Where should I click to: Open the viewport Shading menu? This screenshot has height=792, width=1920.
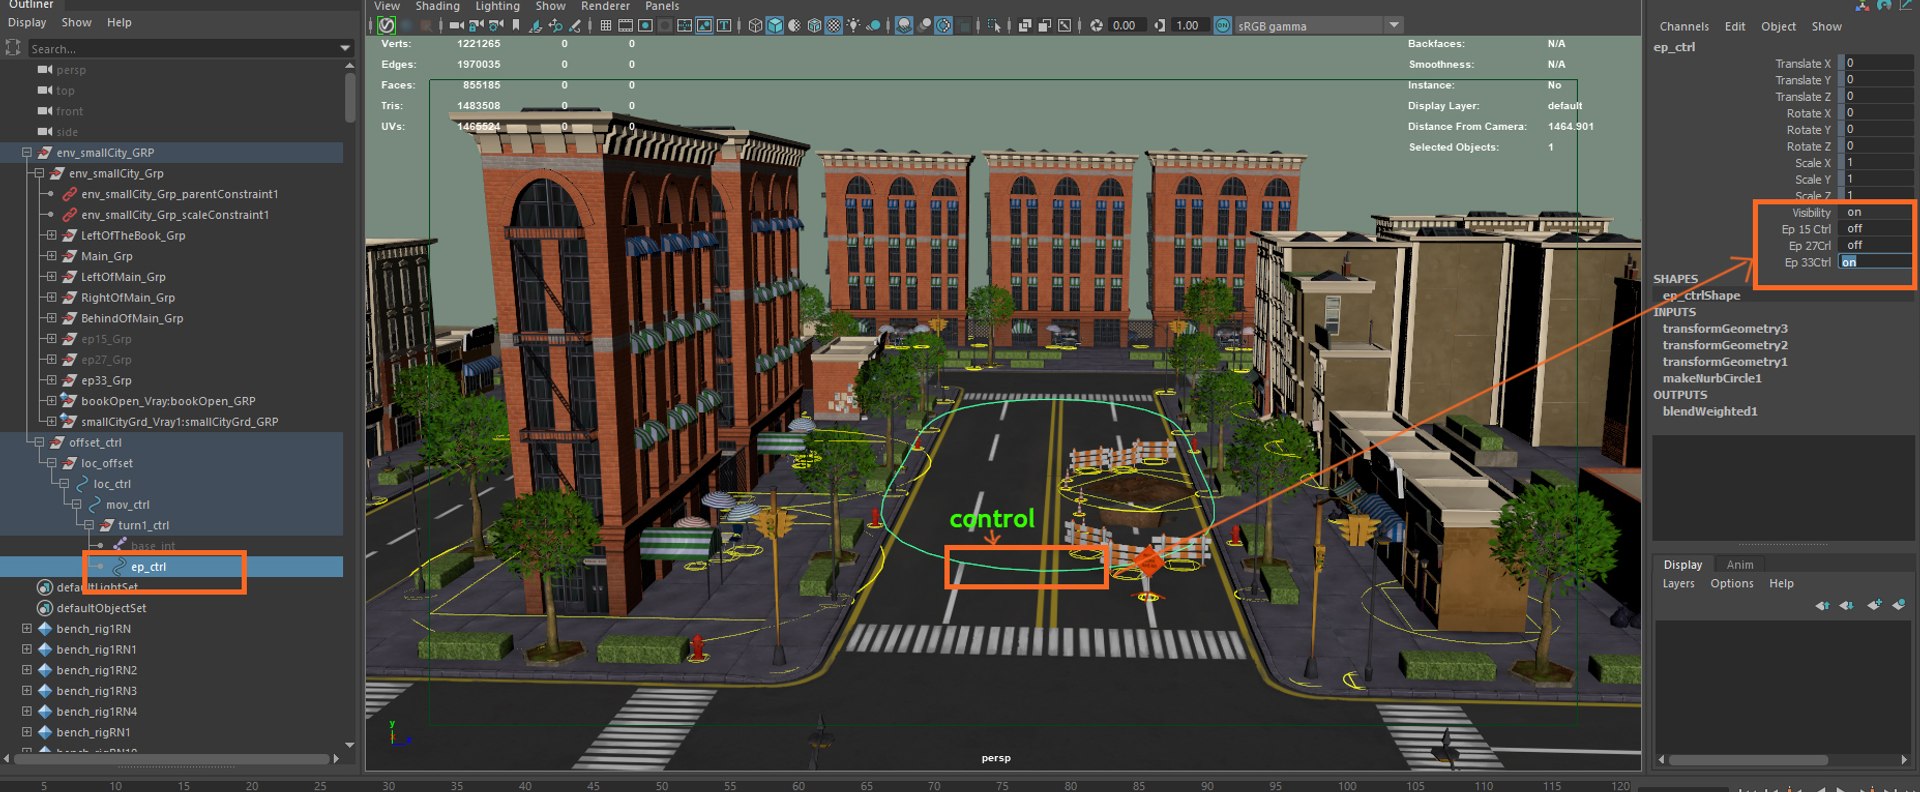pos(438,6)
